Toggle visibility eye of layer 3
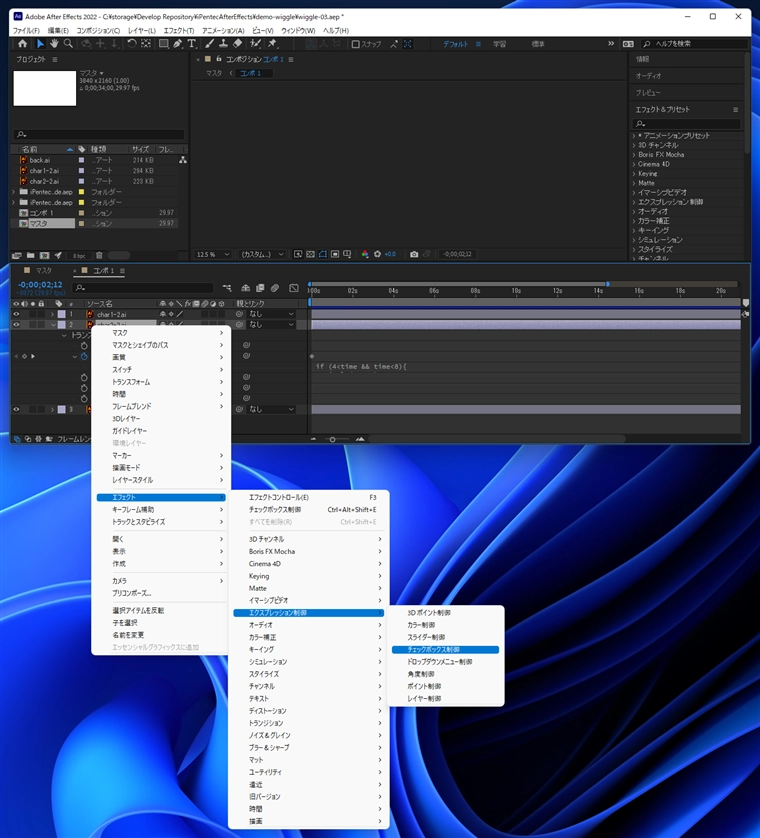The image size is (760, 838). coord(16,409)
